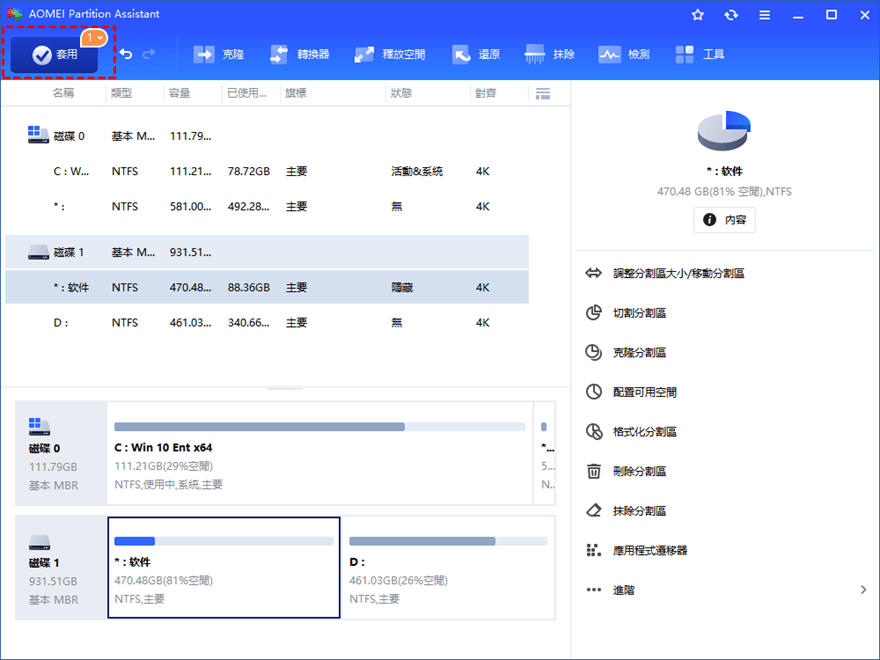880x660 pixels.
Task: Click the trash can delete icon
Action: pyautogui.click(x=594, y=471)
